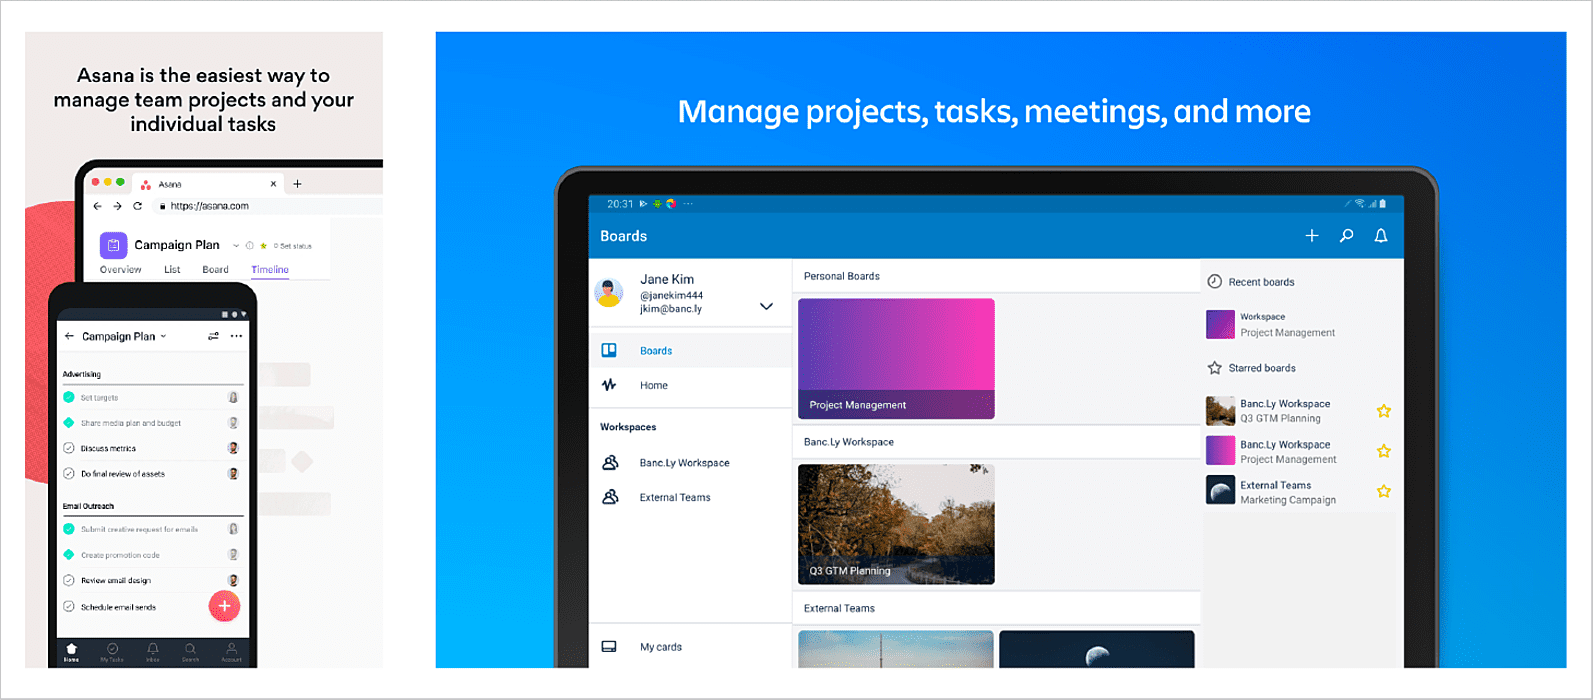Open External Teams in sidebar
The image size is (1593, 700).
pos(690,497)
